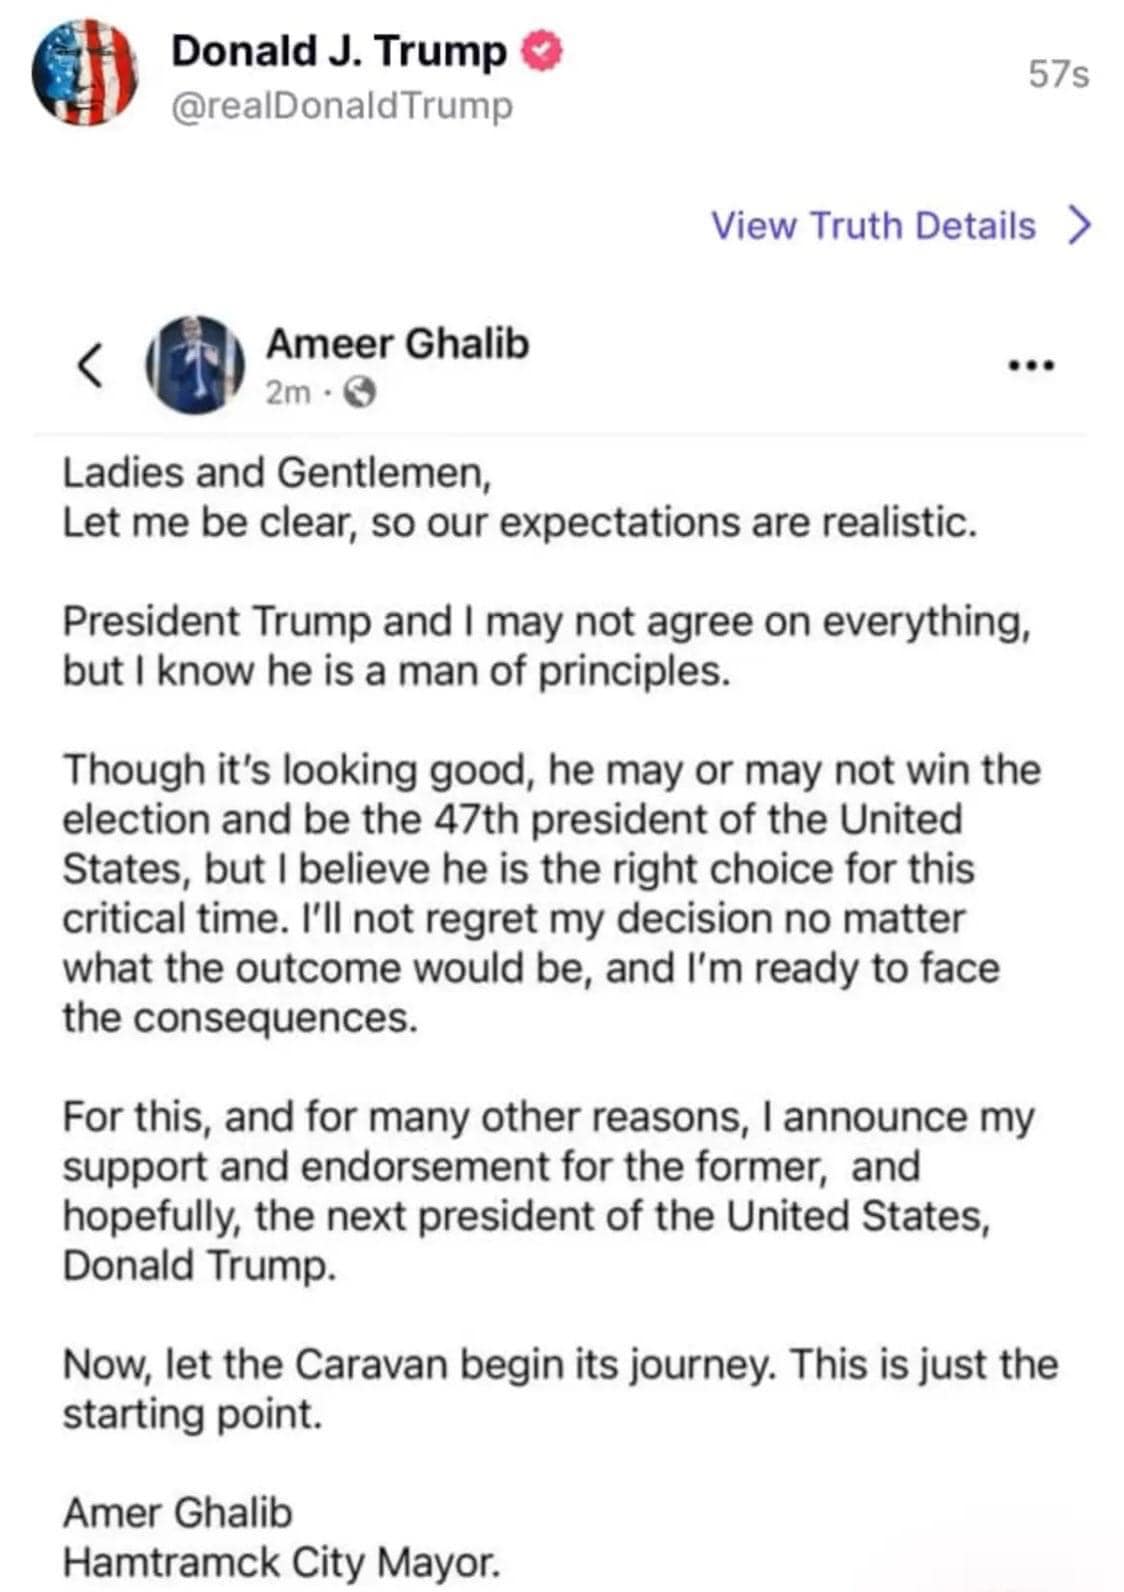
Task: Open View Truth Details link
Action: point(873,226)
